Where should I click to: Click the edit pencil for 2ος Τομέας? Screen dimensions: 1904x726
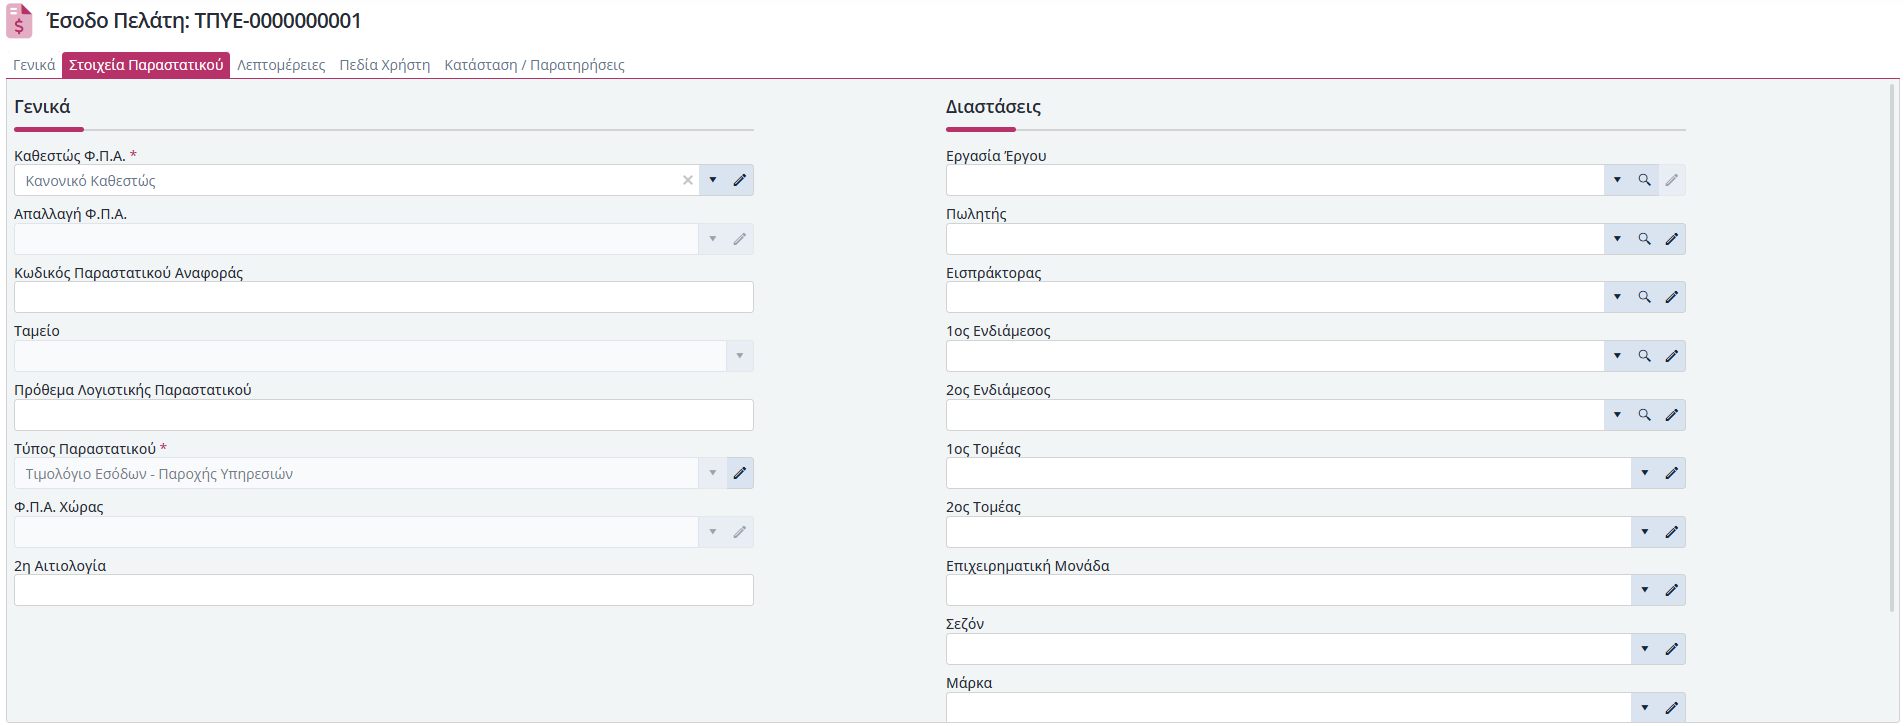pos(1672,532)
